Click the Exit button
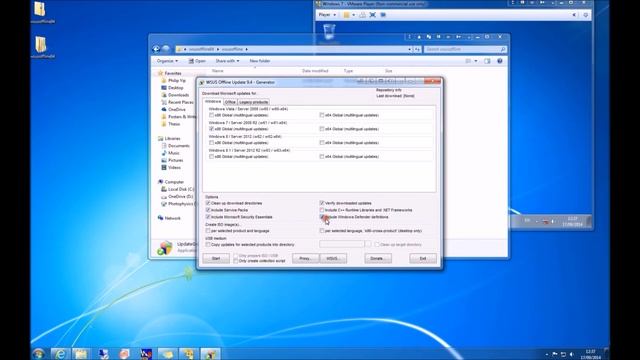 pos(423,258)
